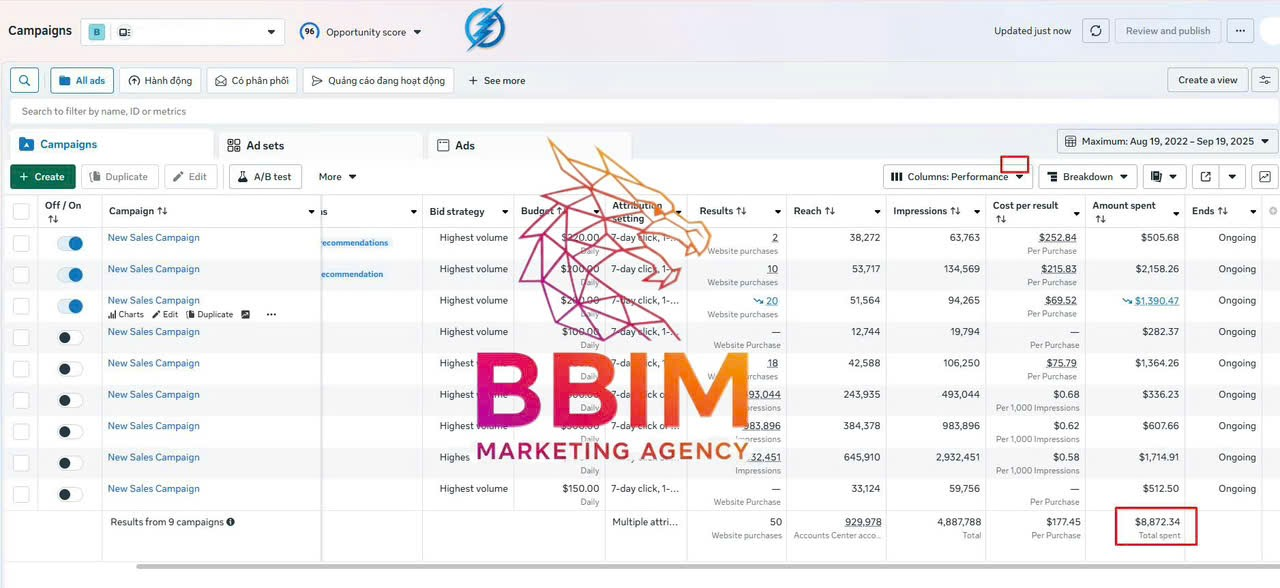Viewport: 1280px width, 588px height.
Task: Click the Export table data icon
Action: (x=1206, y=177)
